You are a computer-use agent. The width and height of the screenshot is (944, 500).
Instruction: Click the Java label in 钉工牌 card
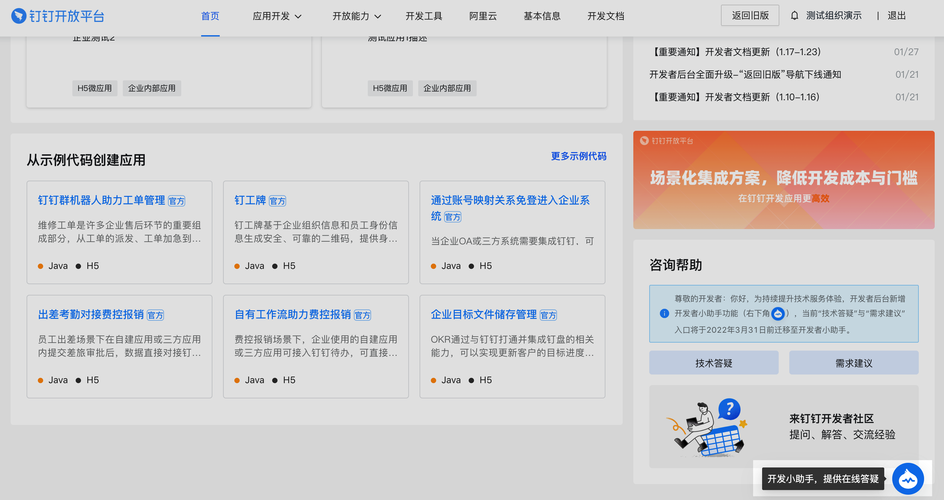255,266
